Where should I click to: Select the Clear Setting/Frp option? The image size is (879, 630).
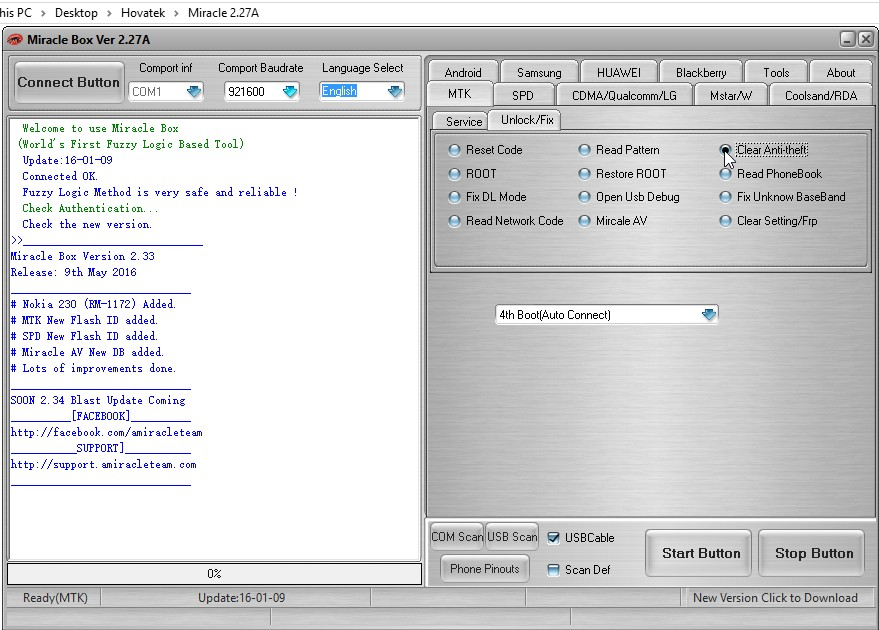click(x=769, y=221)
